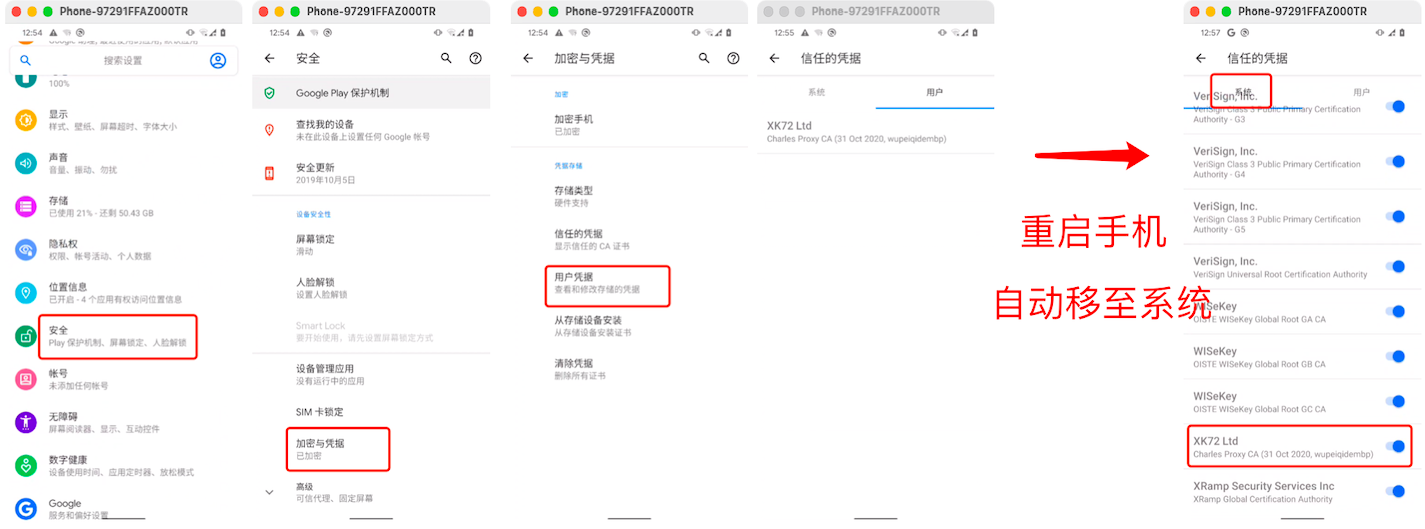Open the help icon in 加密与凭据 header
This screenshot has height=529, width=1425.
coord(734,58)
